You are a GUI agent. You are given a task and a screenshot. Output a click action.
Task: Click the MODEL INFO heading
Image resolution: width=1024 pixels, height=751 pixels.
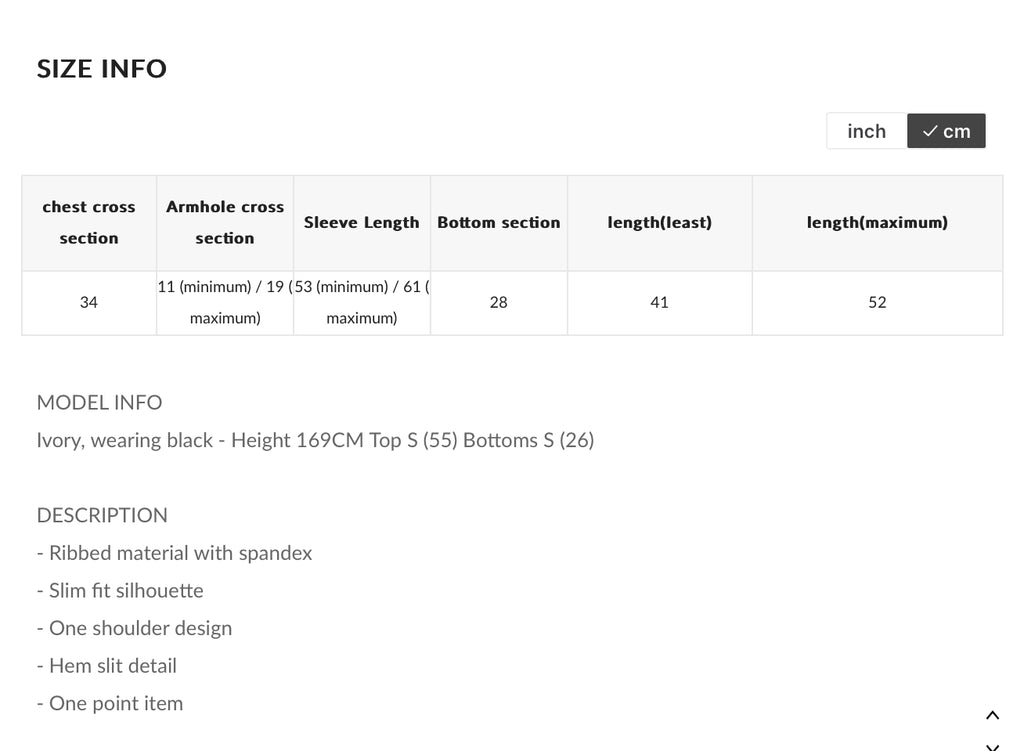click(x=99, y=402)
